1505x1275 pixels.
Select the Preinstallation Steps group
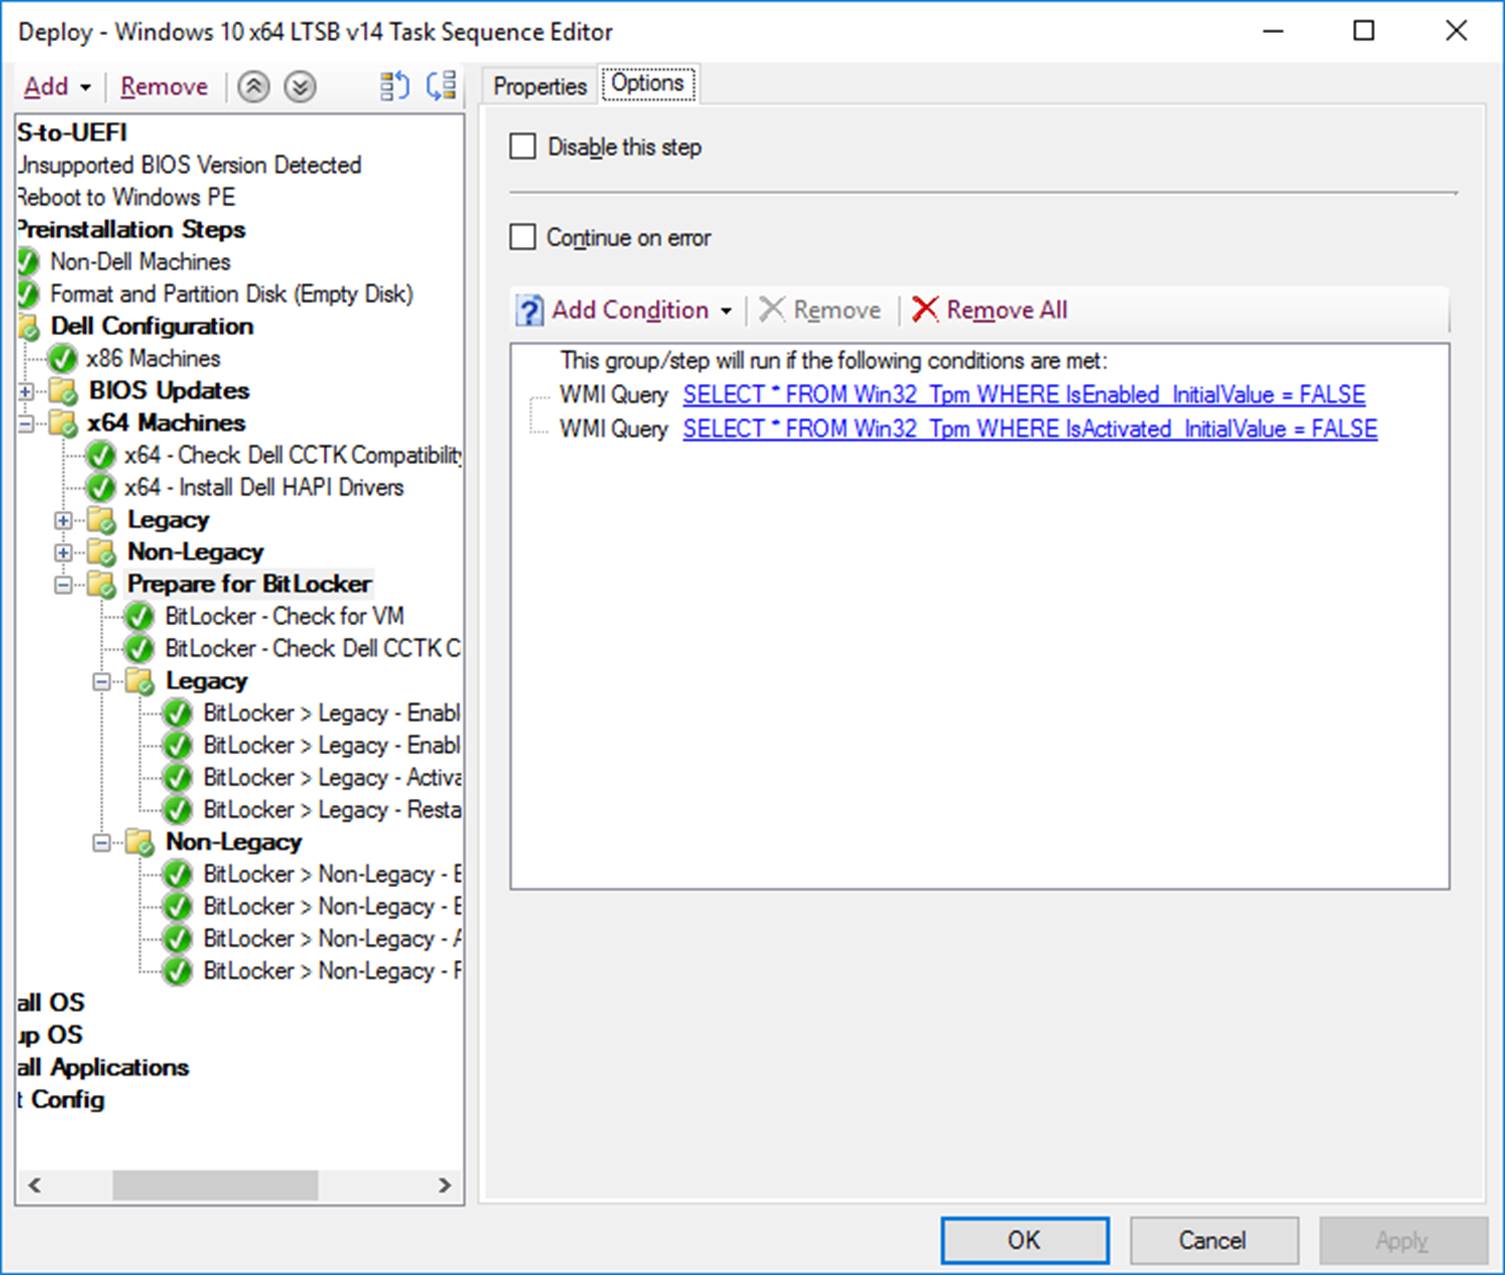point(131,229)
